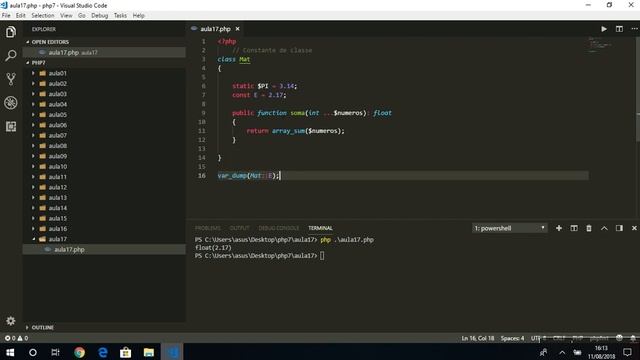Click the notification bell in status bar
The width and height of the screenshot is (640, 360).
click(633, 338)
